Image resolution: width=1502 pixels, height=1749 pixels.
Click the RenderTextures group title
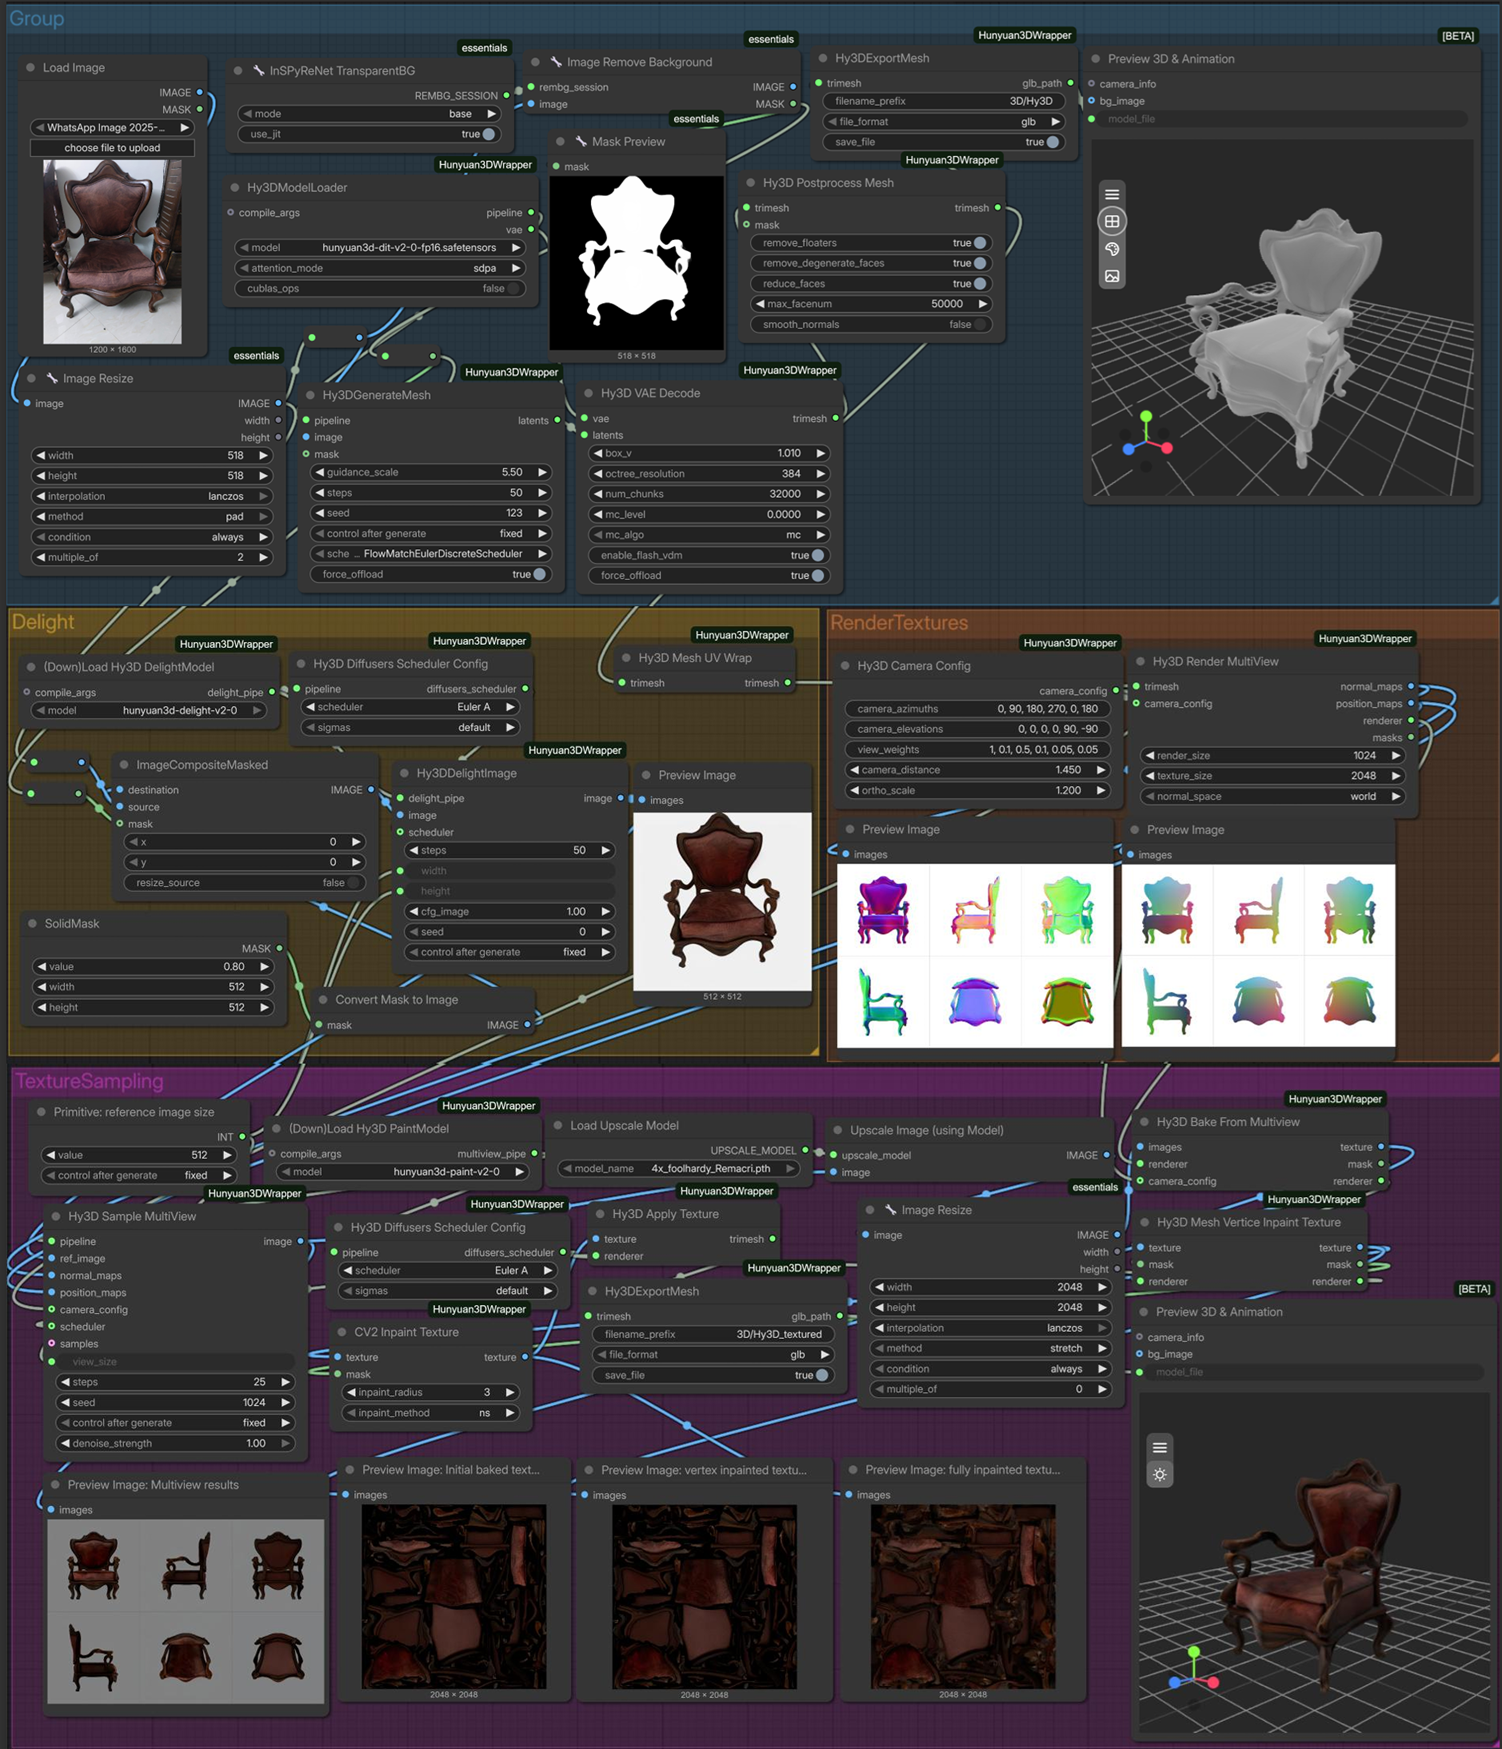pos(899,623)
